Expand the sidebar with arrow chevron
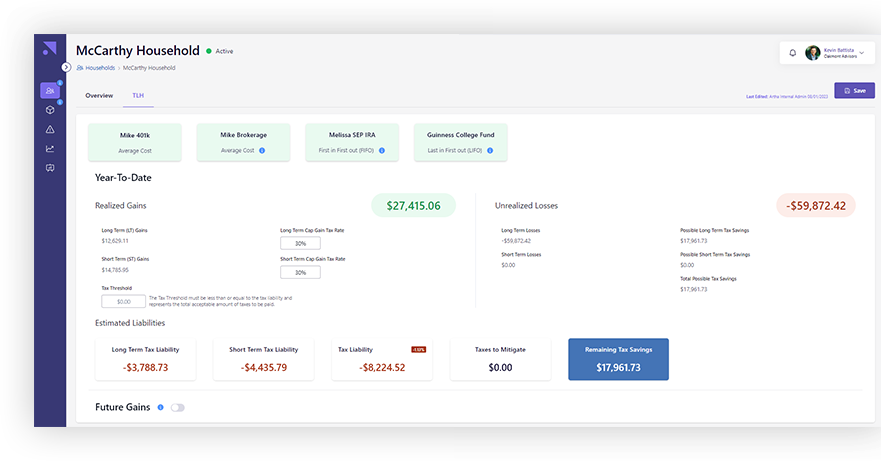This screenshot has width=881, height=461. click(66, 67)
